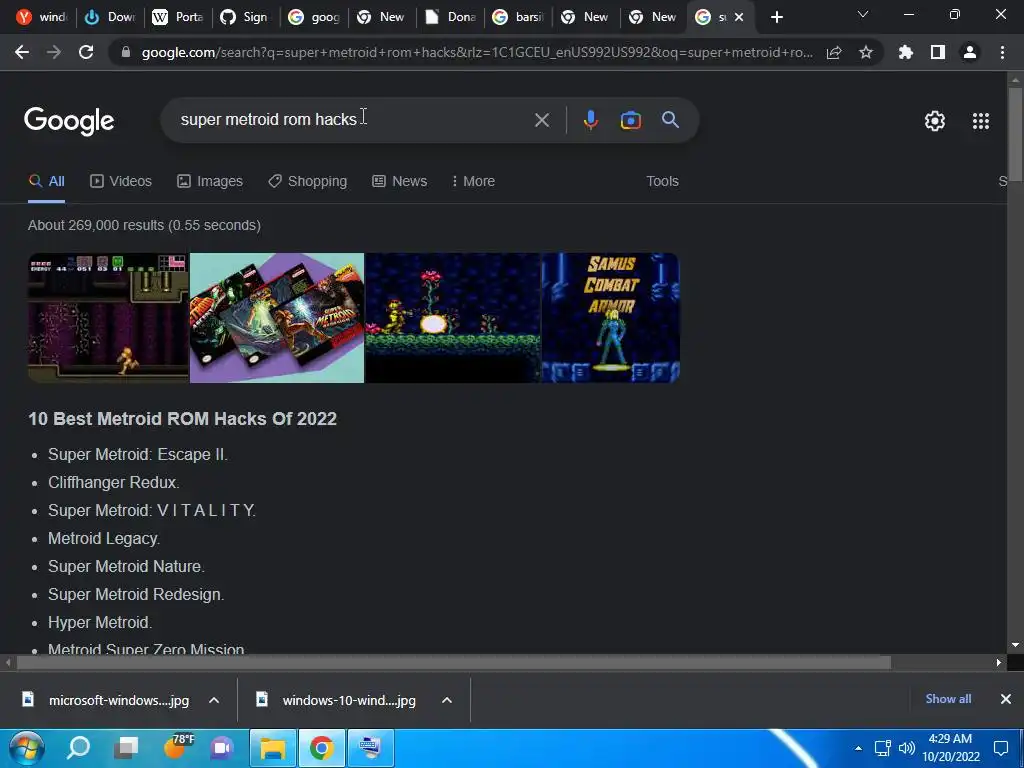Expand options for windows-10-wind jpg download

coord(447,700)
